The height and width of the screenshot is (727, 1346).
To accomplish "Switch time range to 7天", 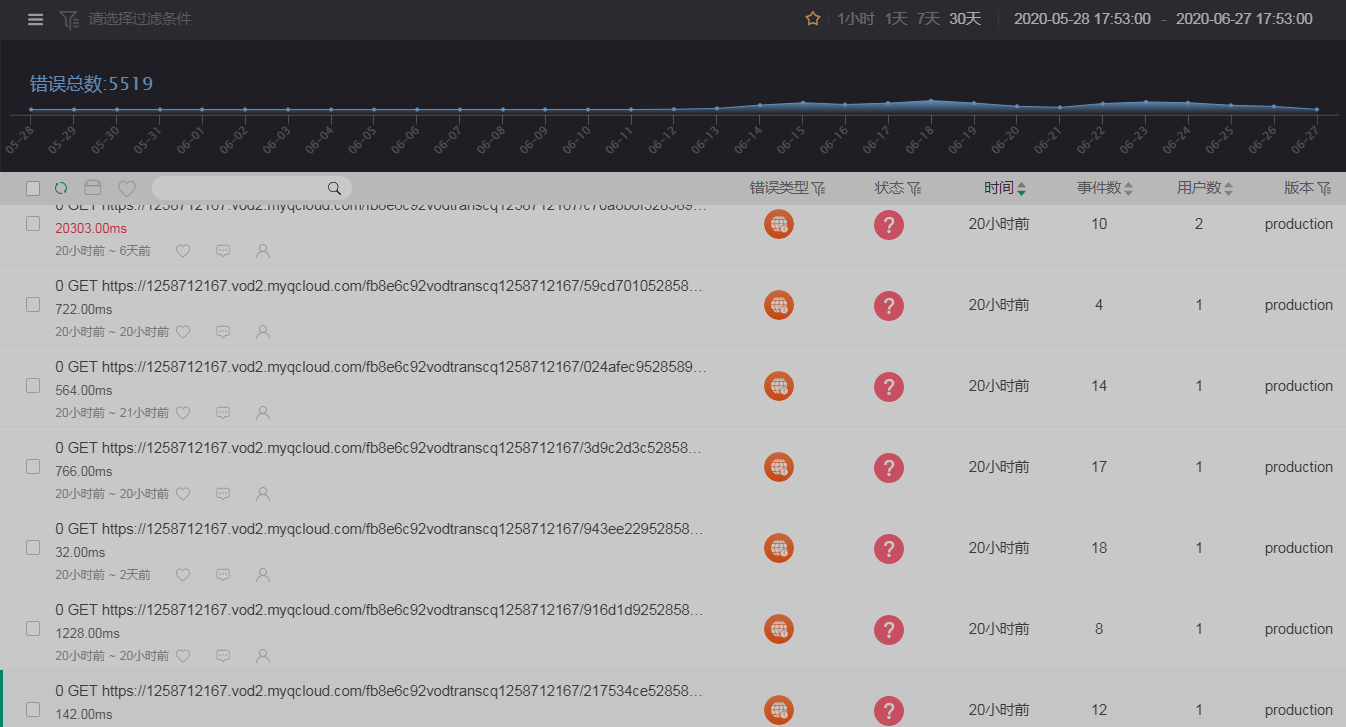I will point(928,19).
